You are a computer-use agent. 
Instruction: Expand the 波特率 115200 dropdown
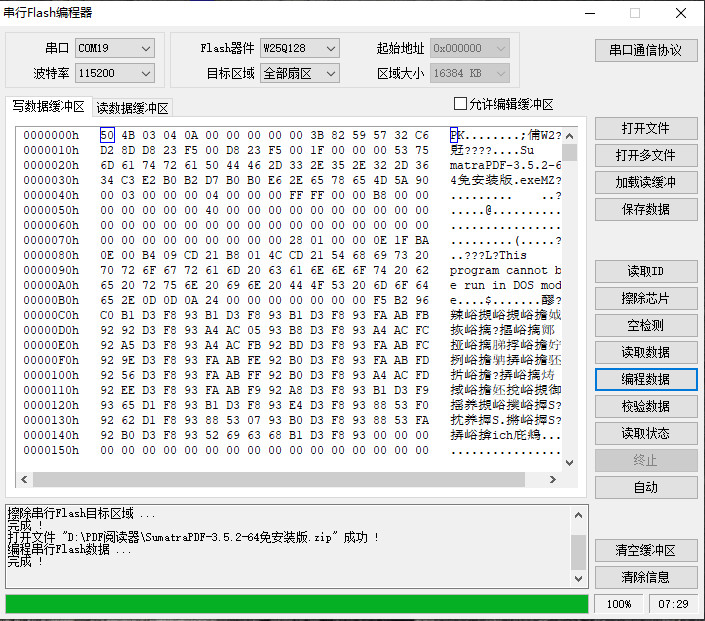tap(115, 73)
